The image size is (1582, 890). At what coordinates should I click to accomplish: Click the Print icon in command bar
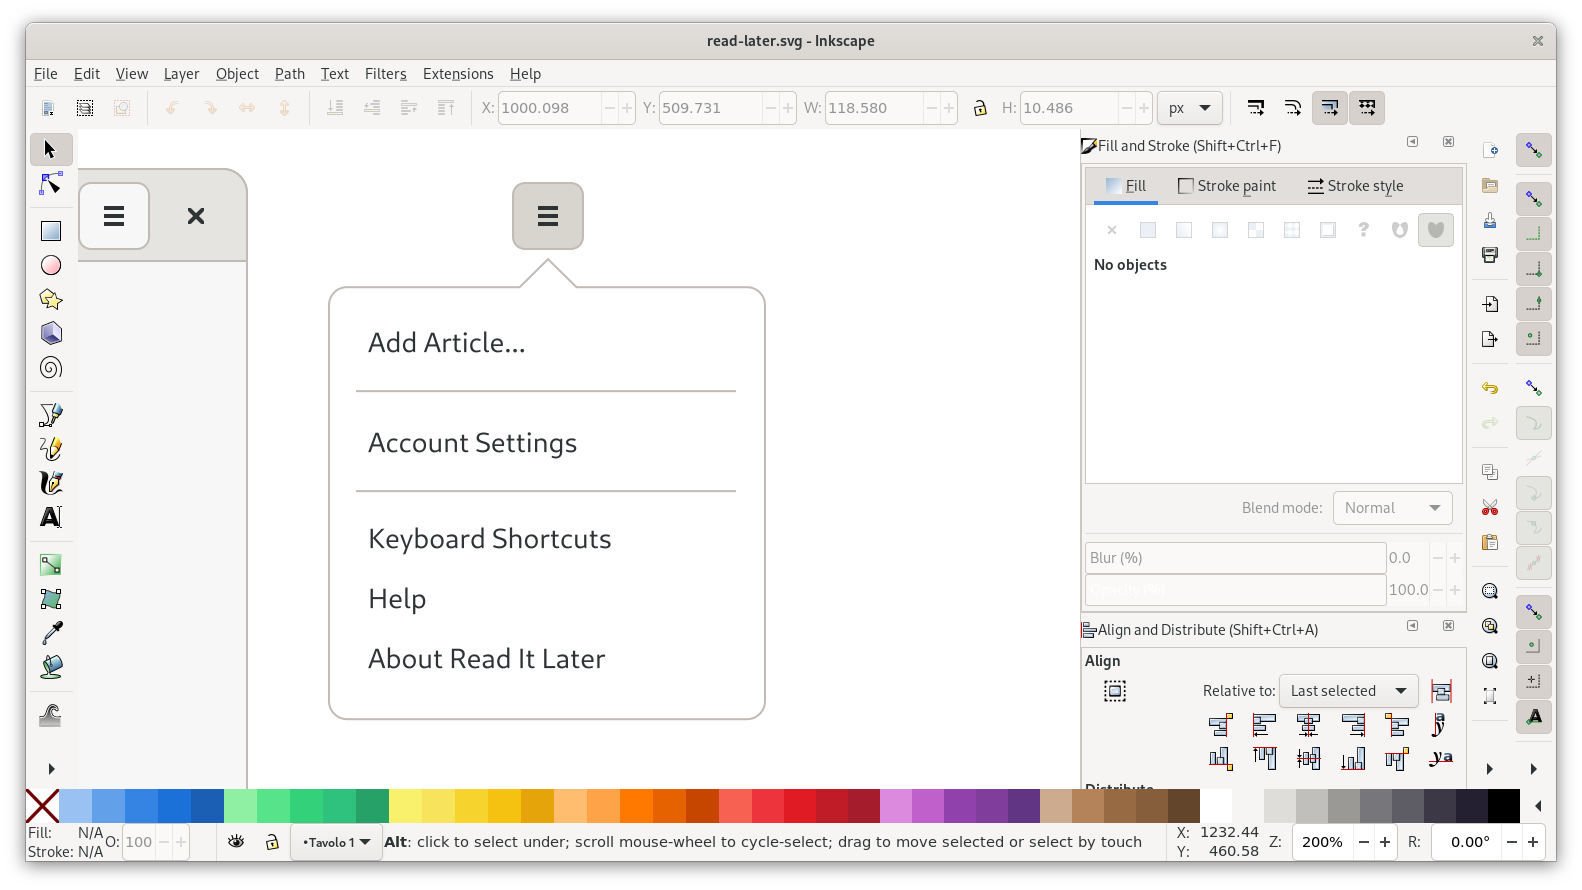click(x=1490, y=255)
